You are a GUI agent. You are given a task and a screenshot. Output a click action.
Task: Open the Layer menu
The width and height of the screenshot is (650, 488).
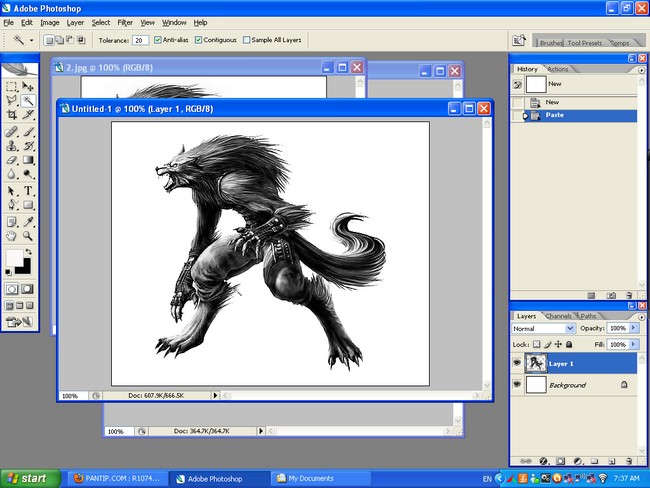pos(75,23)
